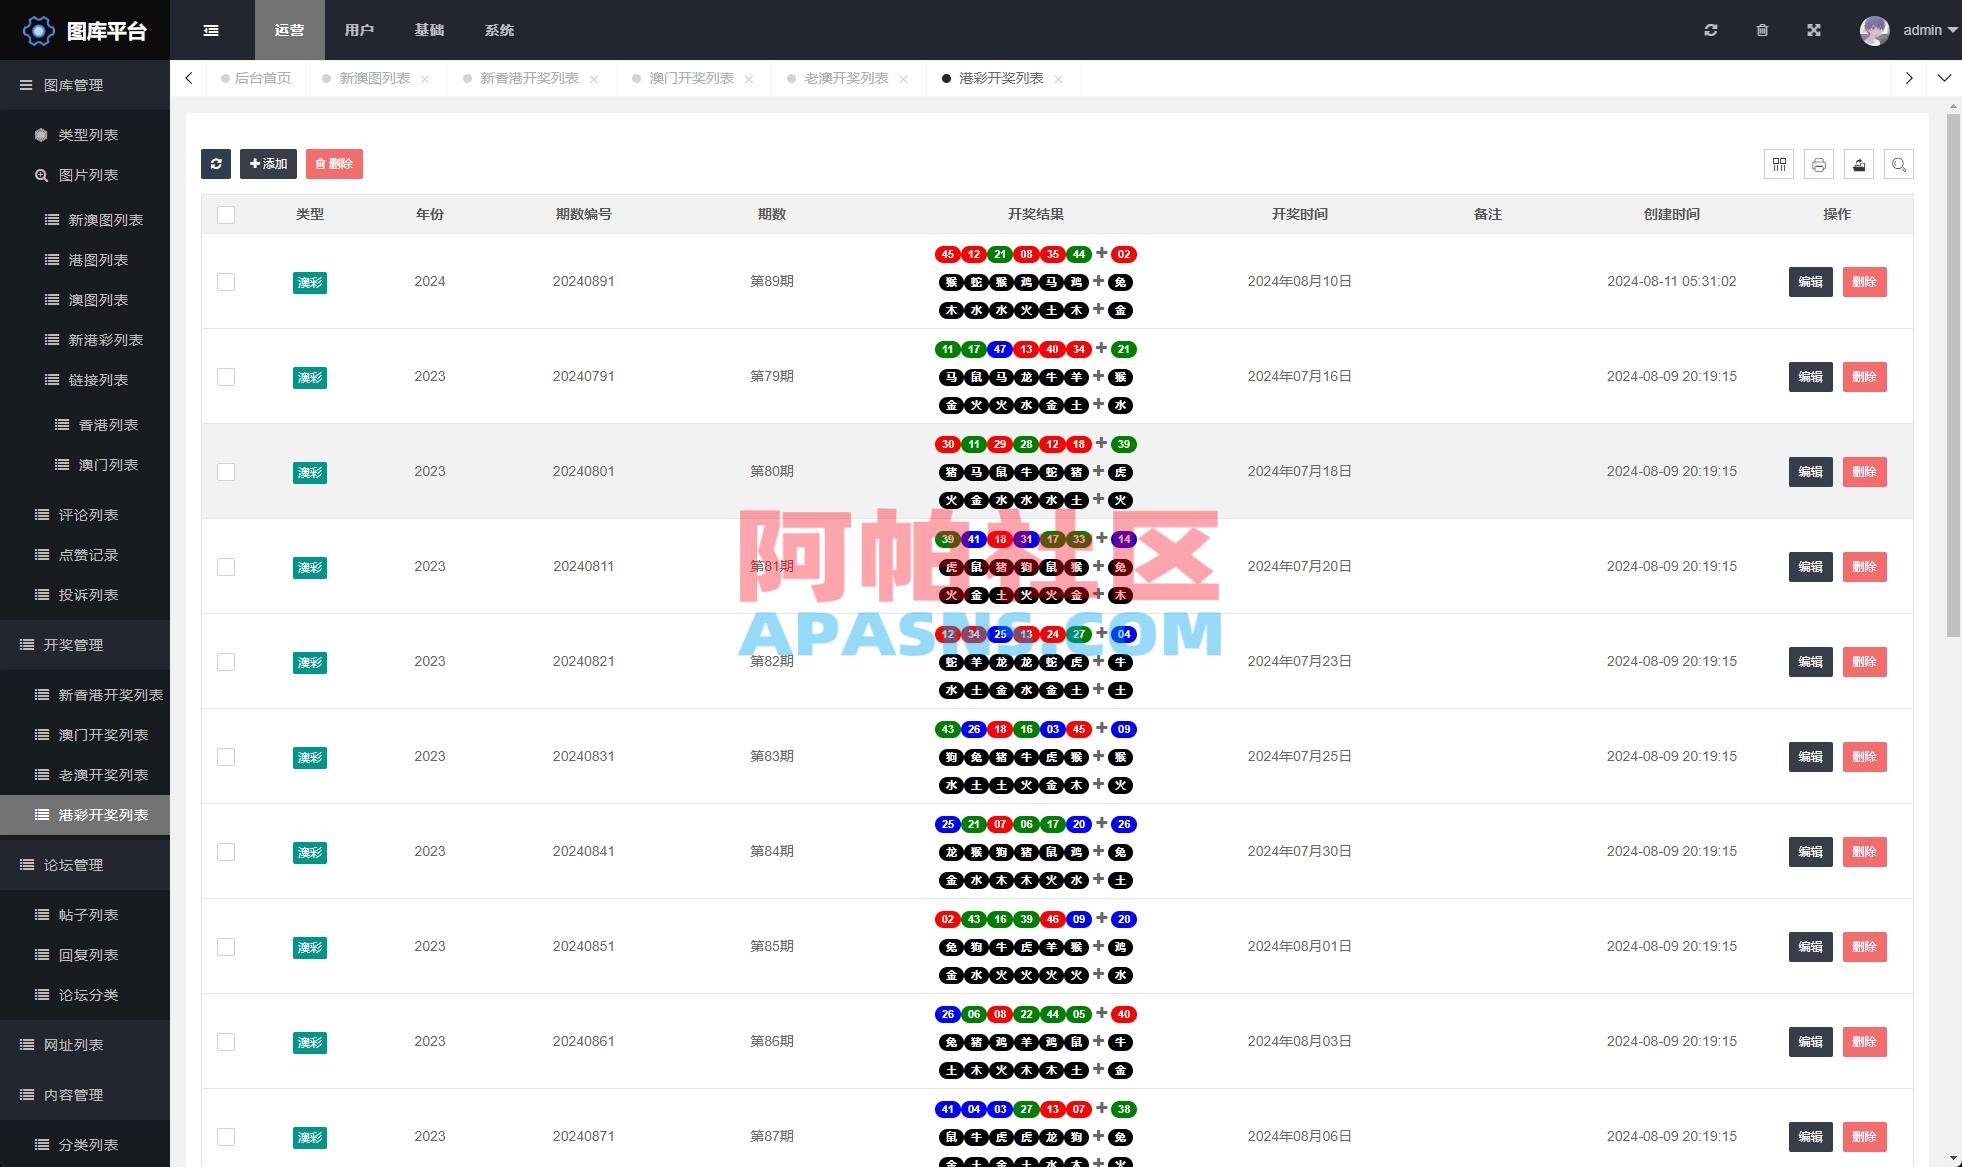Check the checkbox for period 20240891
Viewport: 1962px width, 1167px height.
coord(226,282)
